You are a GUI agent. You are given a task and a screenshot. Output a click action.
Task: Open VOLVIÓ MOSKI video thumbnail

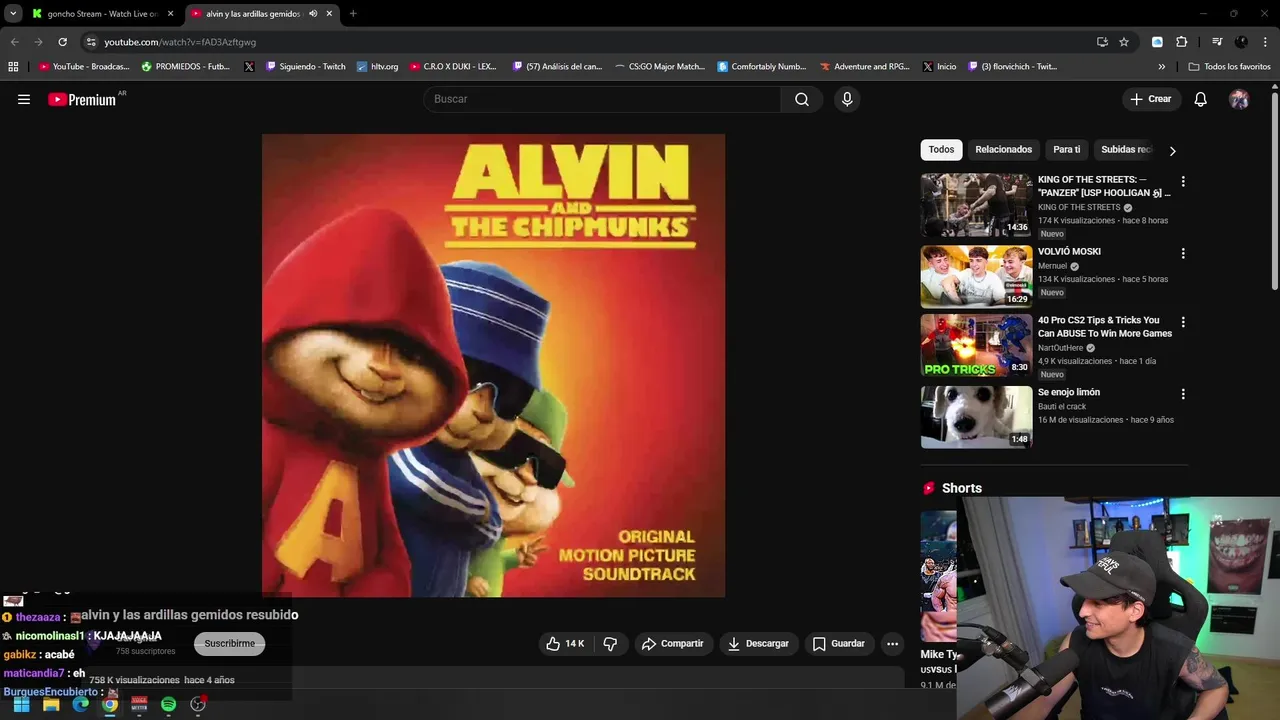pyautogui.click(x=976, y=277)
